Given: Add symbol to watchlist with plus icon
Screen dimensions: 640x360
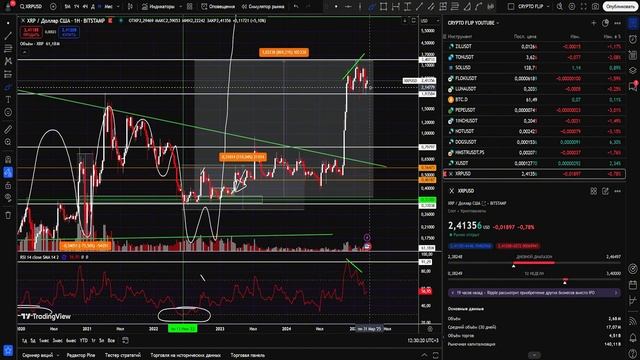Looking at the screenshot, I should point(593,23).
